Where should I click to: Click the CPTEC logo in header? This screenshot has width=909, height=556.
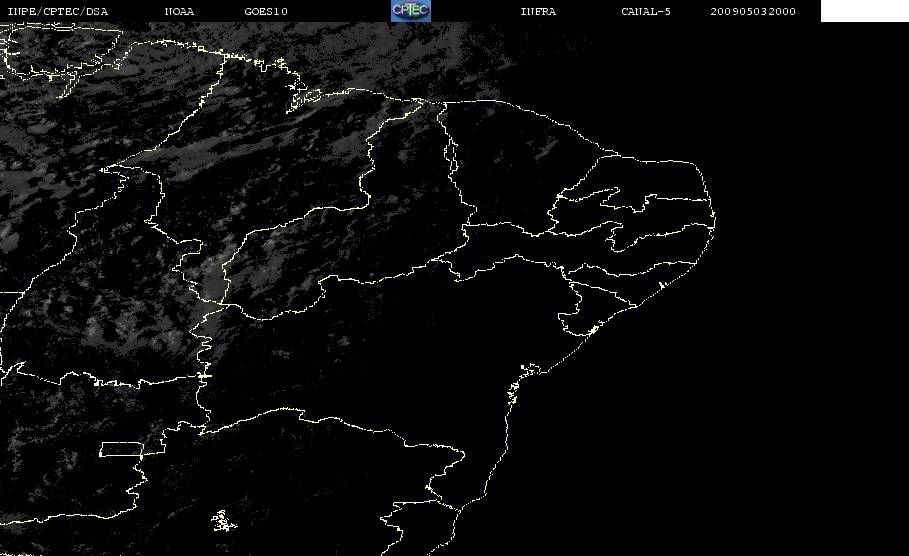(410, 10)
